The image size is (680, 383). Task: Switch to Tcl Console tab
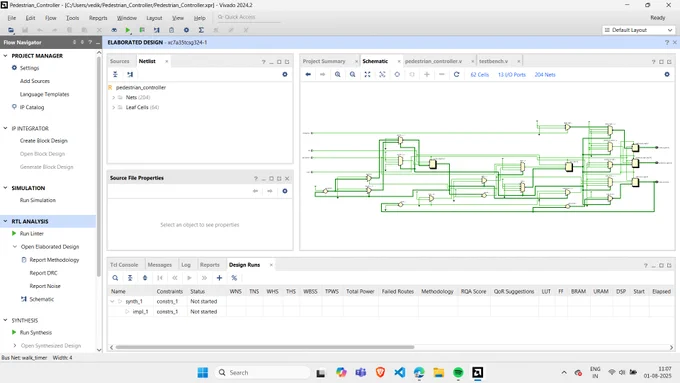pyautogui.click(x=124, y=265)
